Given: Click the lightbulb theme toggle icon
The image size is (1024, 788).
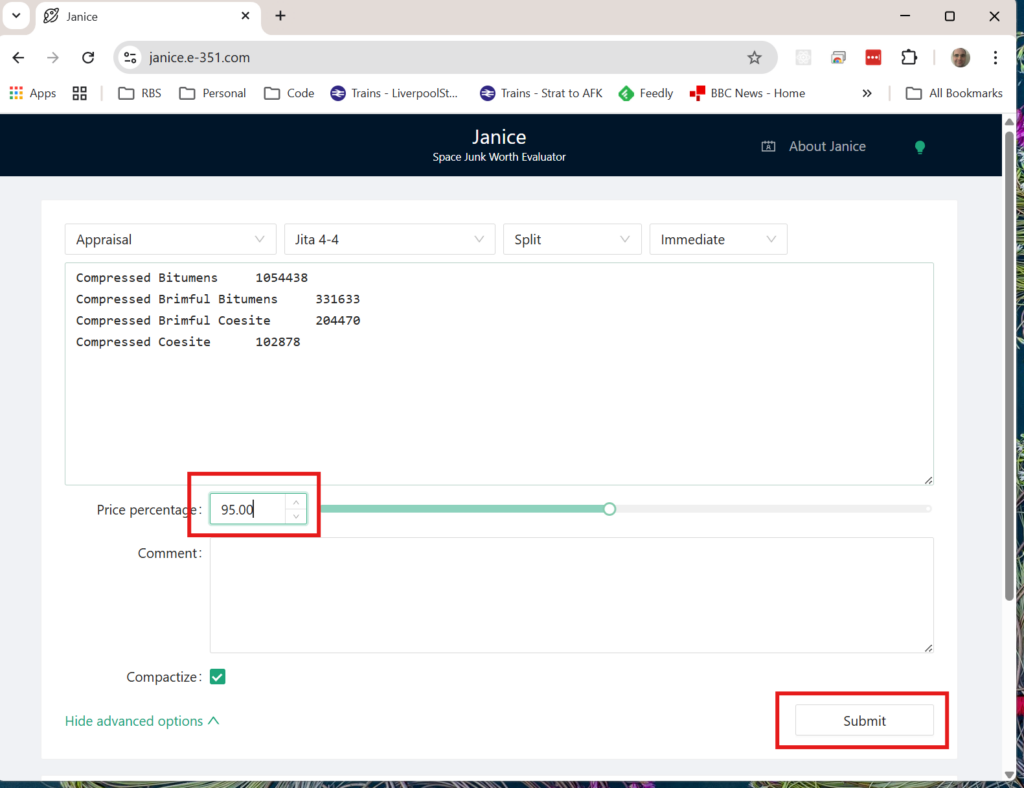Looking at the screenshot, I should tap(919, 147).
